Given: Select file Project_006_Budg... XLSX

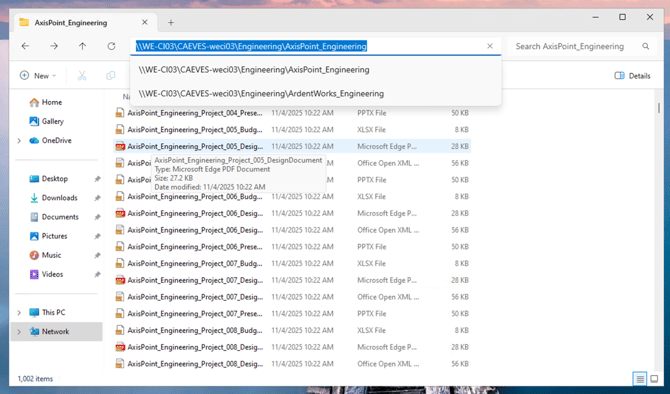Looking at the screenshot, I should coord(292,197).
